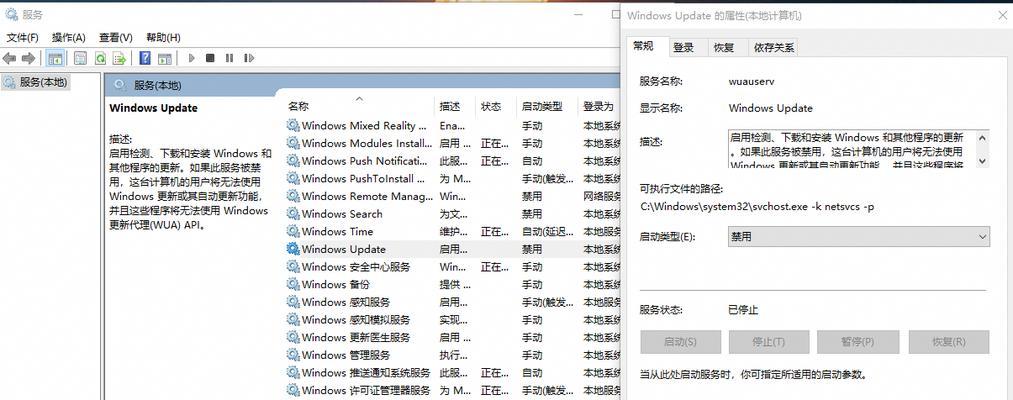Click the 暂停(P) button
The image size is (1013, 400).
[x=858, y=342]
